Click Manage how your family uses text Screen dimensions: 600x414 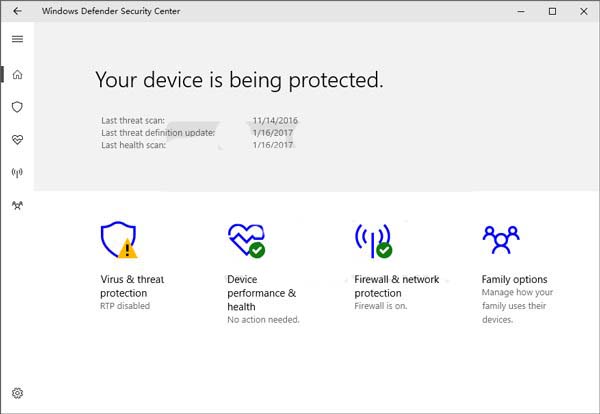[517, 306]
